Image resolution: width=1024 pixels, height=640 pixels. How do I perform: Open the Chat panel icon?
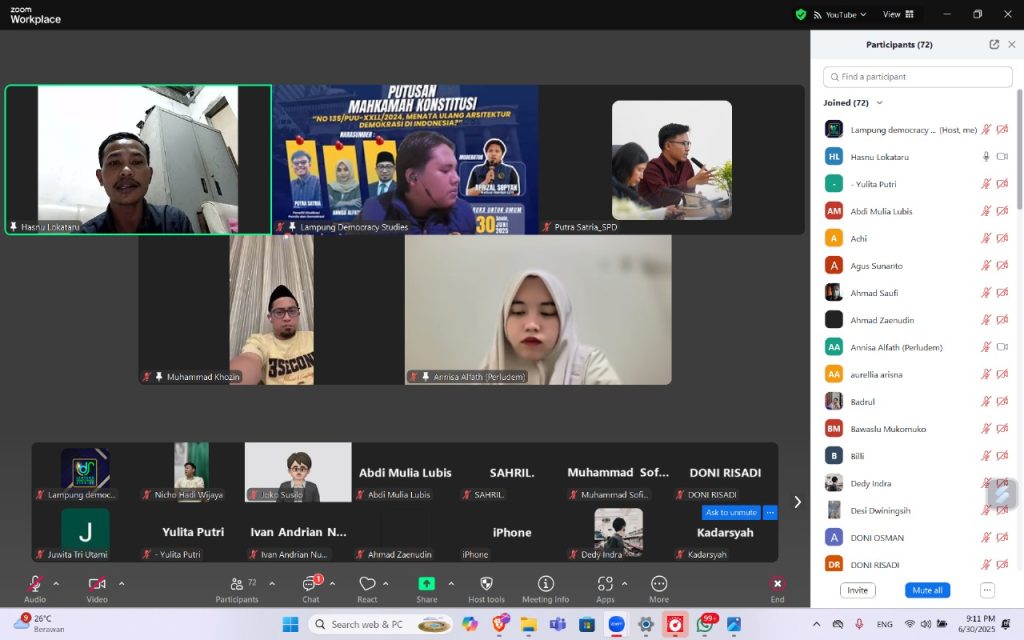coord(310,584)
